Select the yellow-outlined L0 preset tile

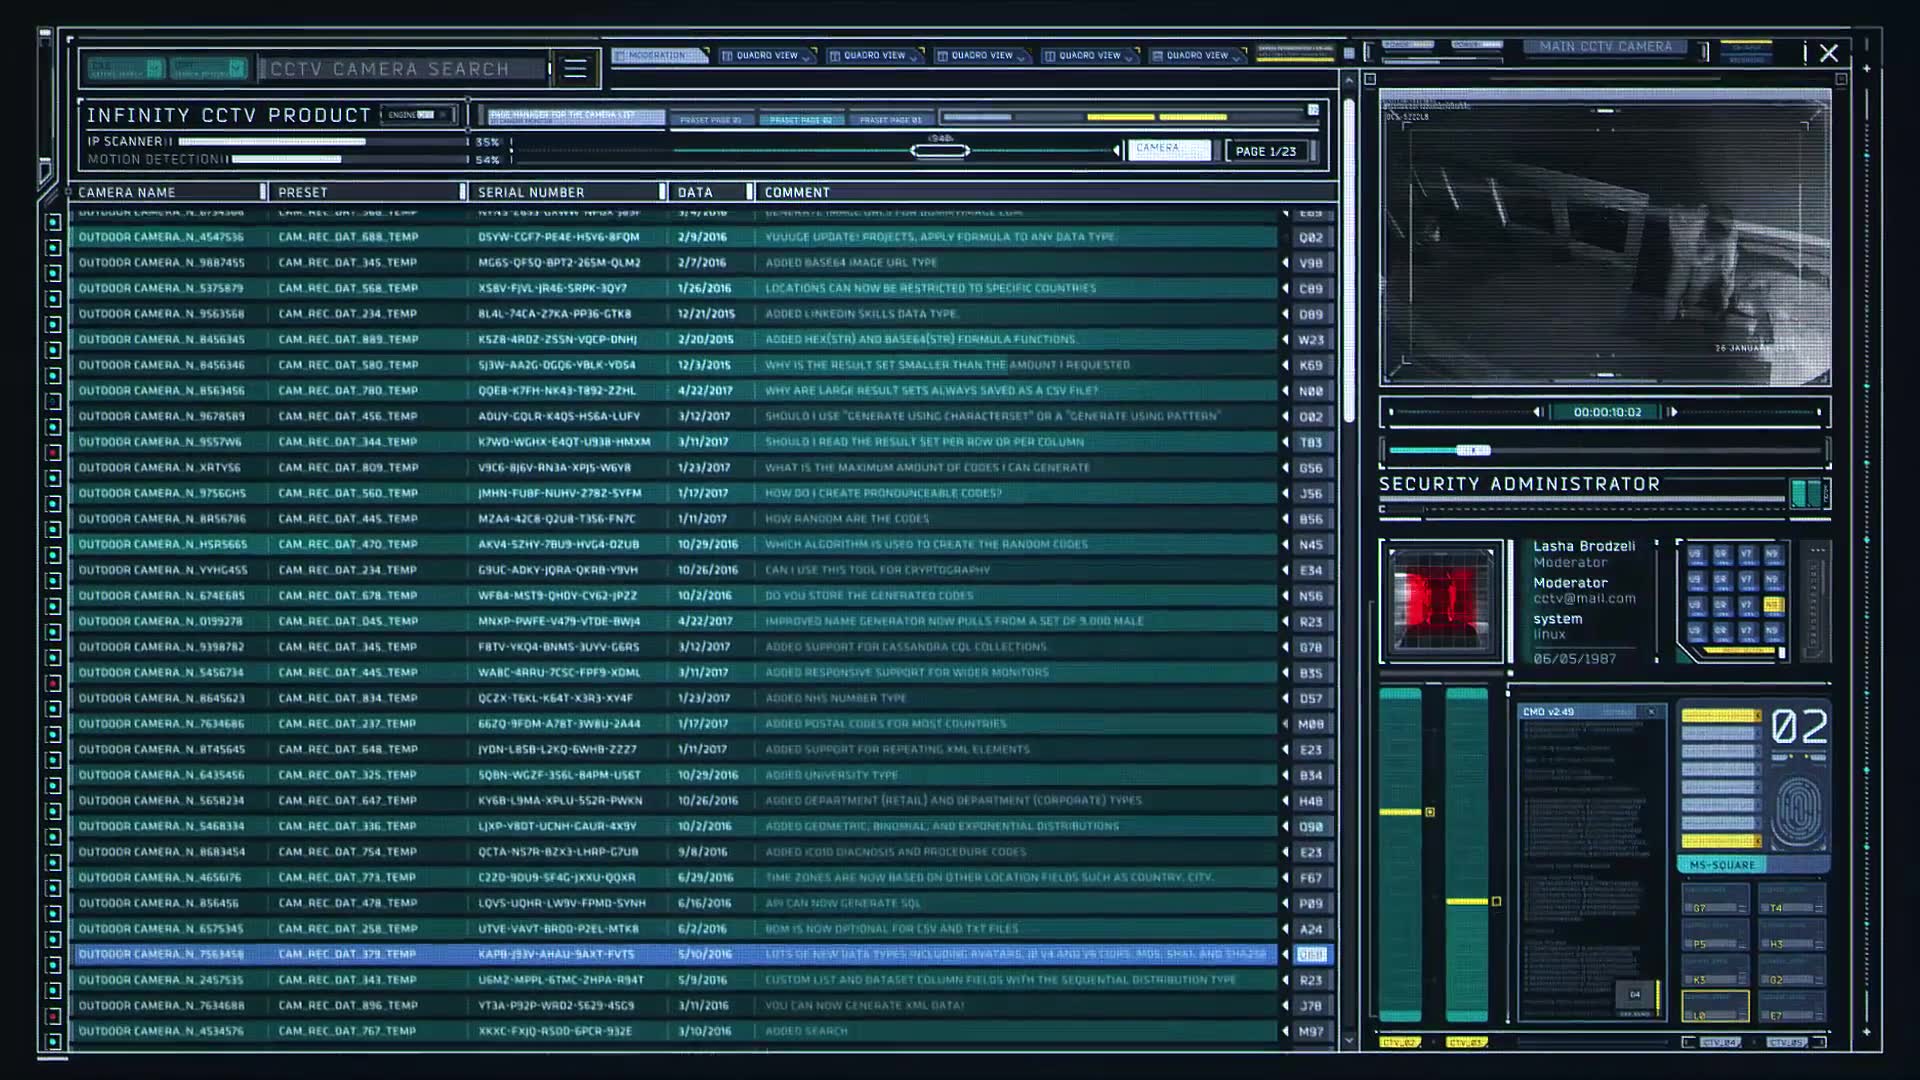[x=1715, y=1006]
